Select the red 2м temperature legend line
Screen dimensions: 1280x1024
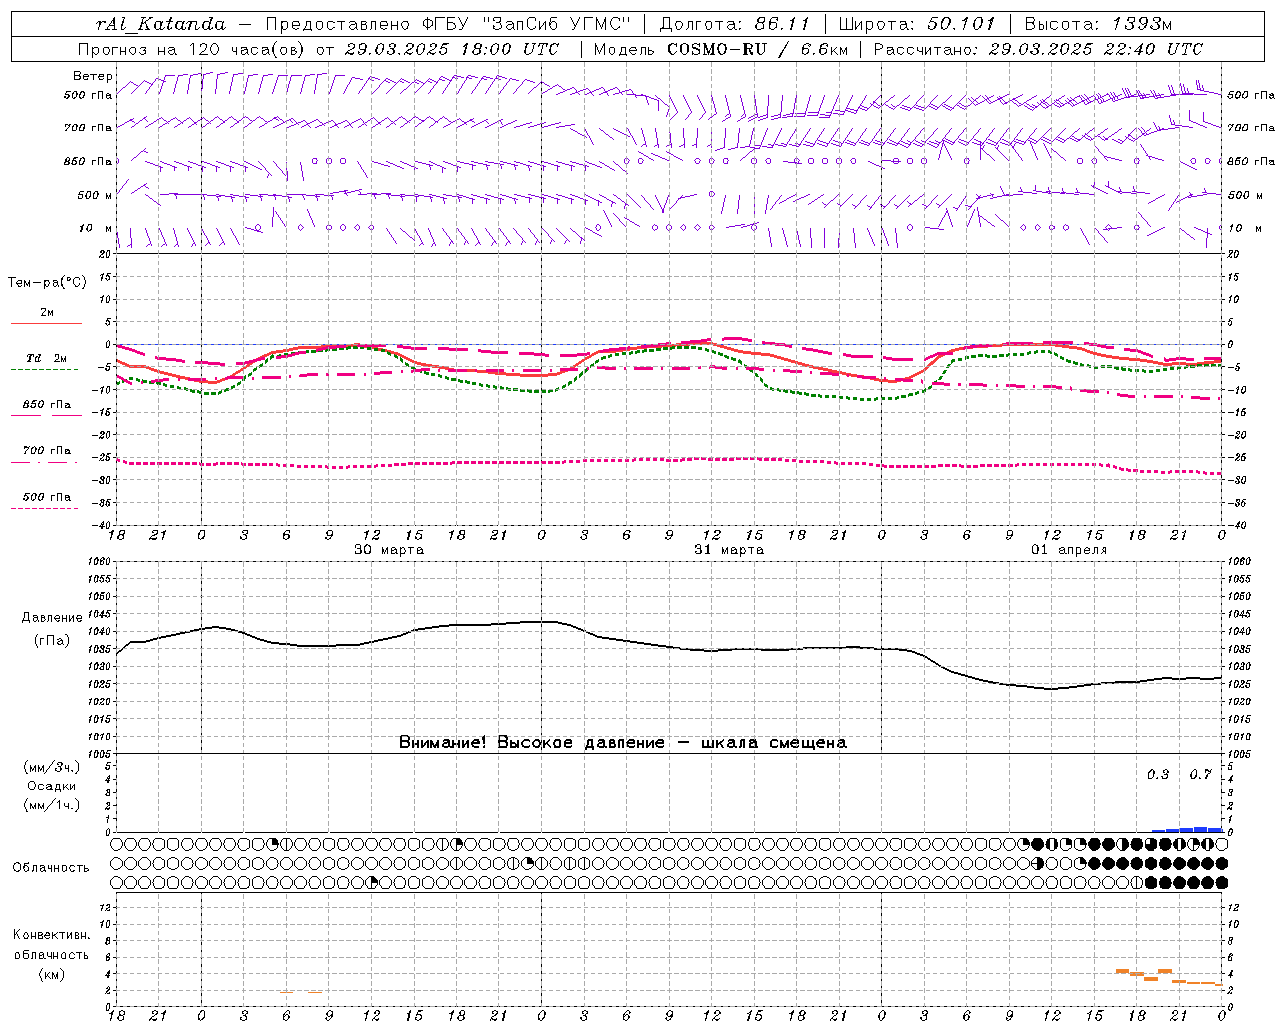coord(46,324)
